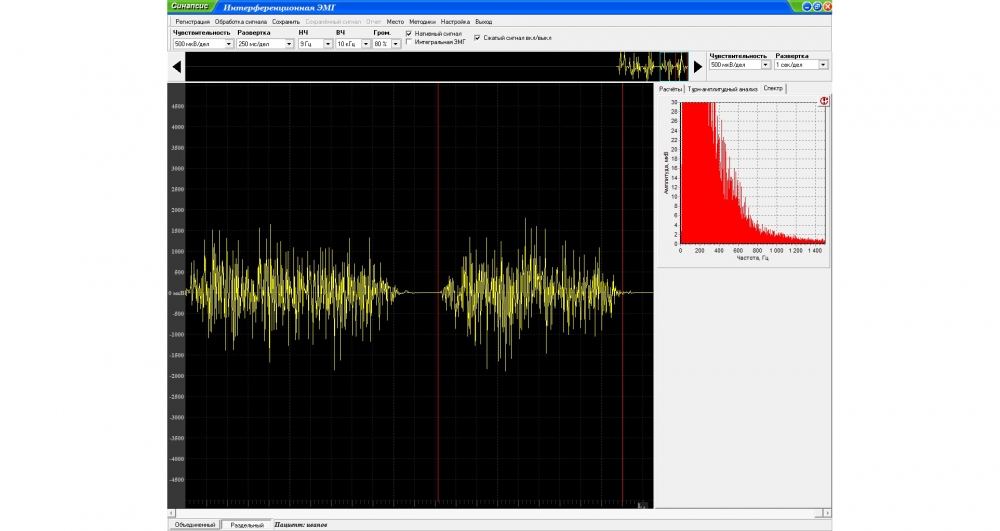Expand the overview Развертка 1 сек/дел dropdown
This screenshot has height=531, width=1000.
(x=823, y=65)
